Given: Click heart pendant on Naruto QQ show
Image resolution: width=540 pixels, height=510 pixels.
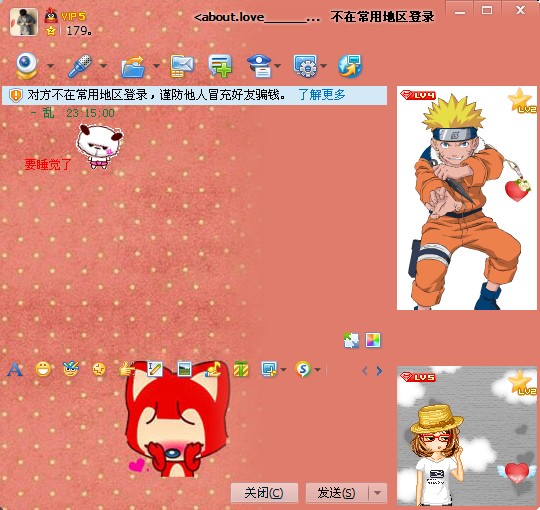Looking at the screenshot, I should point(517,189).
